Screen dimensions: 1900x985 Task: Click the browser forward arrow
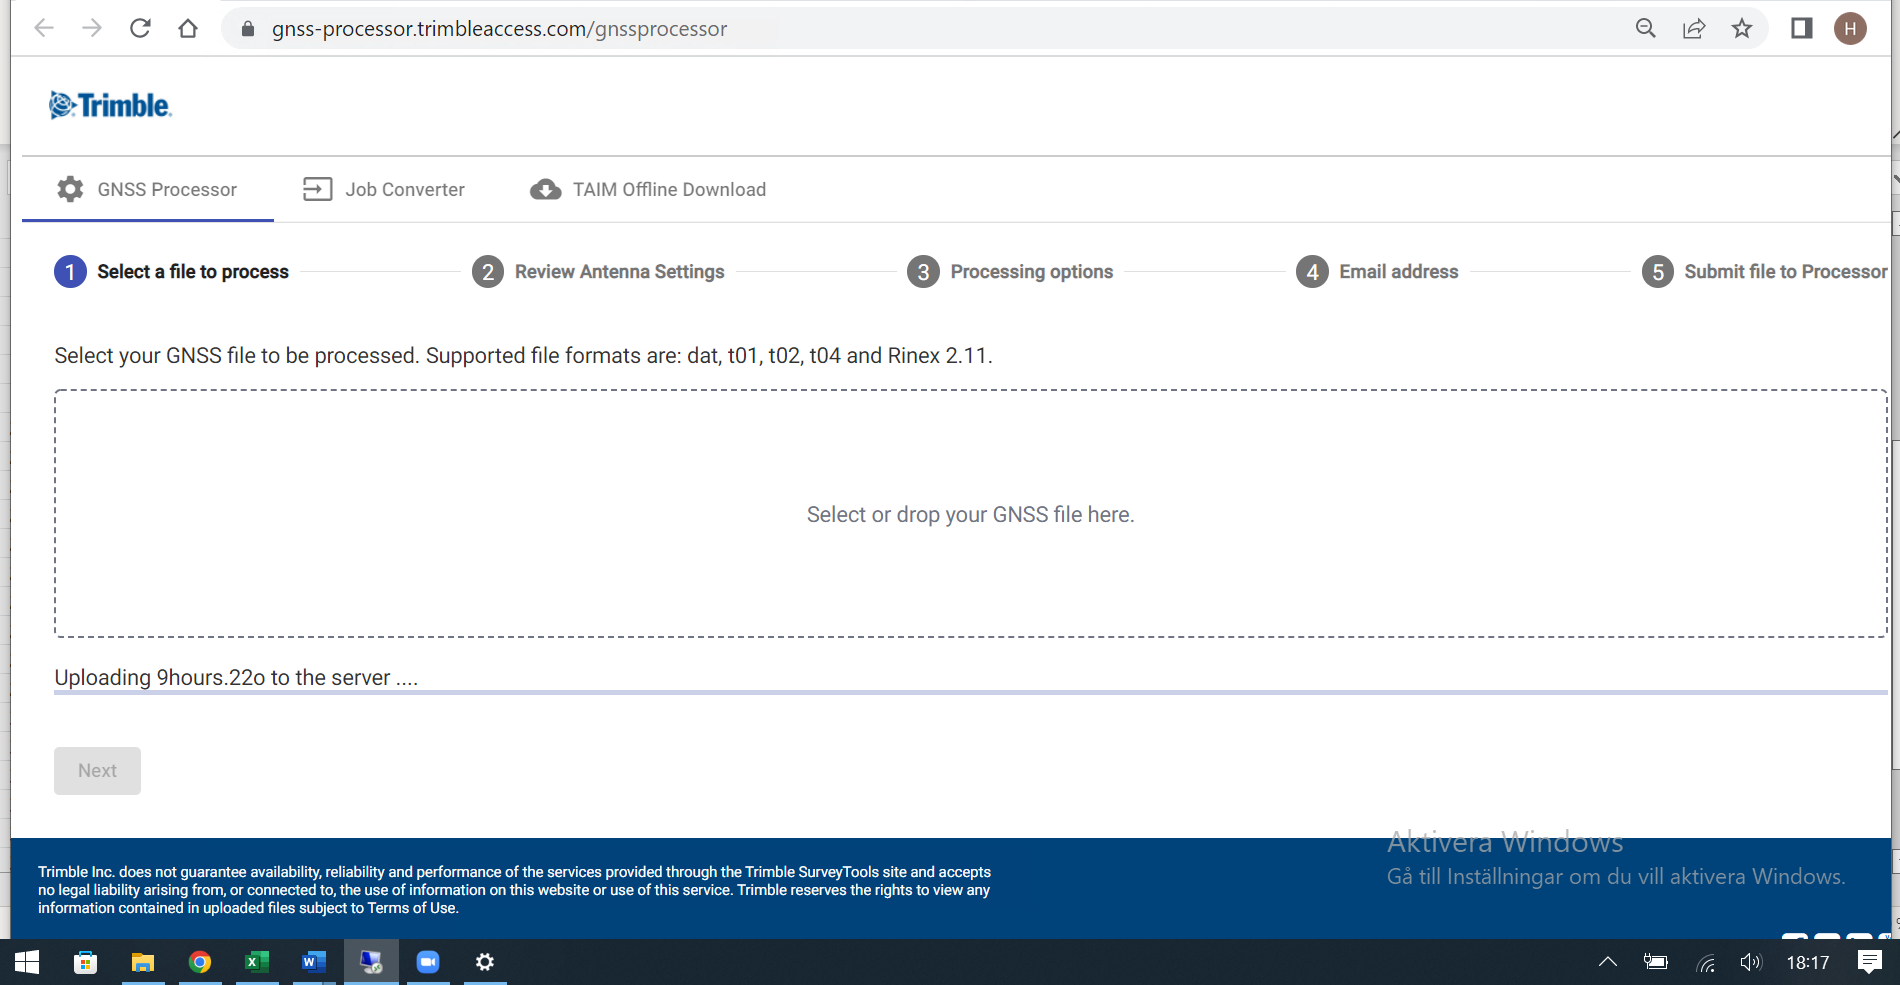point(92,28)
